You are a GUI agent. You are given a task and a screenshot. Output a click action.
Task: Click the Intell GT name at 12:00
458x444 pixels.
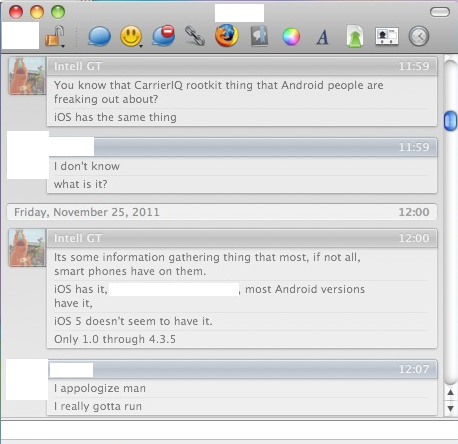point(78,238)
